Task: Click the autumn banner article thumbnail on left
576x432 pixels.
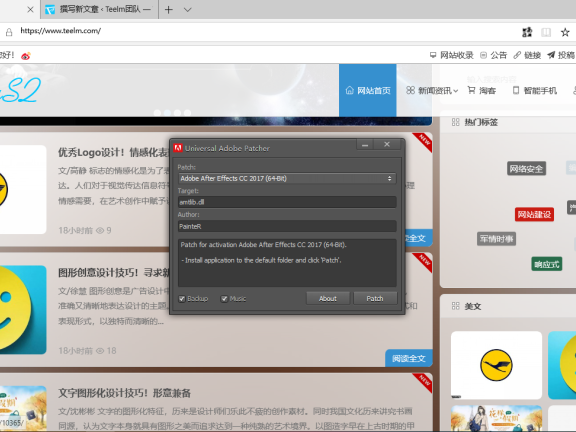Action: tap(23, 408)
